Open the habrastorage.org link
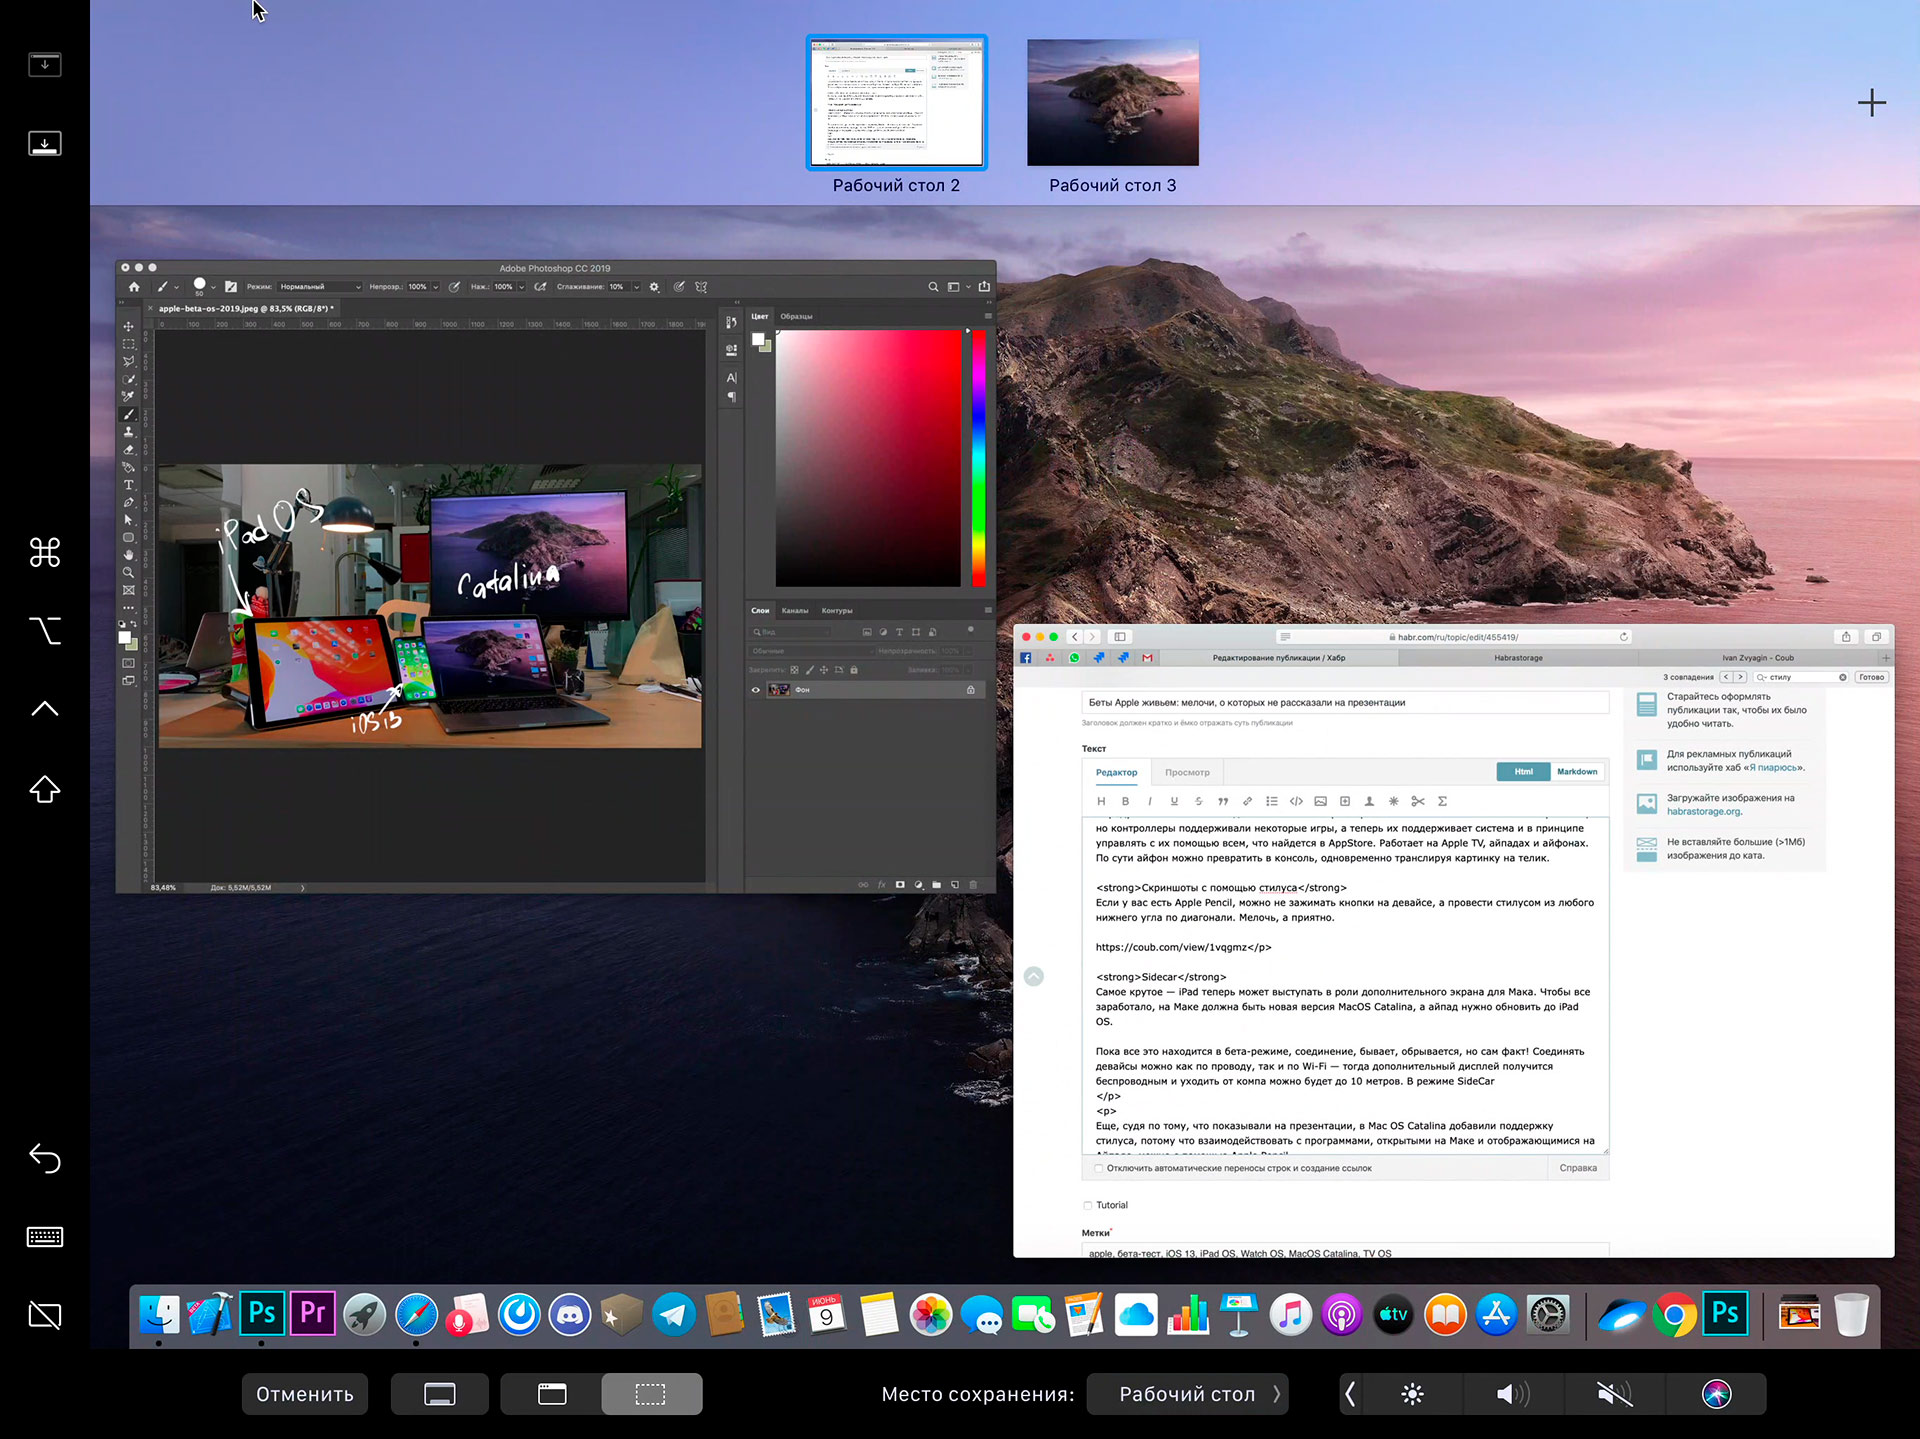The image size is (1920, 1439). pyautogui.click(x=1702, y=811)
